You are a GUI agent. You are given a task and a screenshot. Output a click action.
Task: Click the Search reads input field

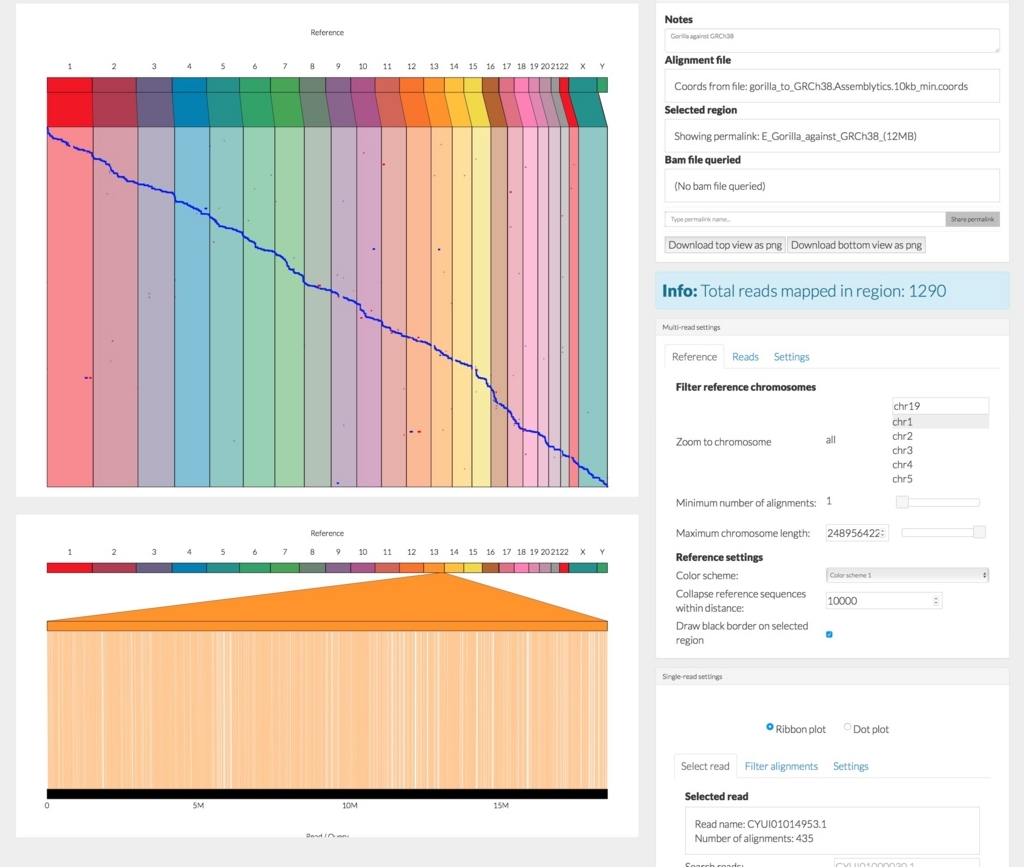tap(906, 863)
